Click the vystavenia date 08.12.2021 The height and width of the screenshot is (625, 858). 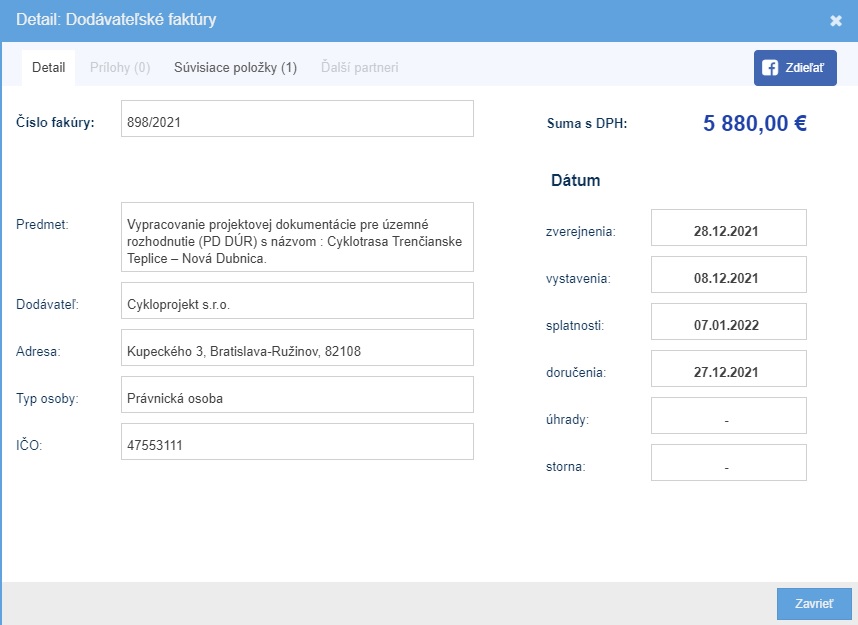click(x=728, y=275)
